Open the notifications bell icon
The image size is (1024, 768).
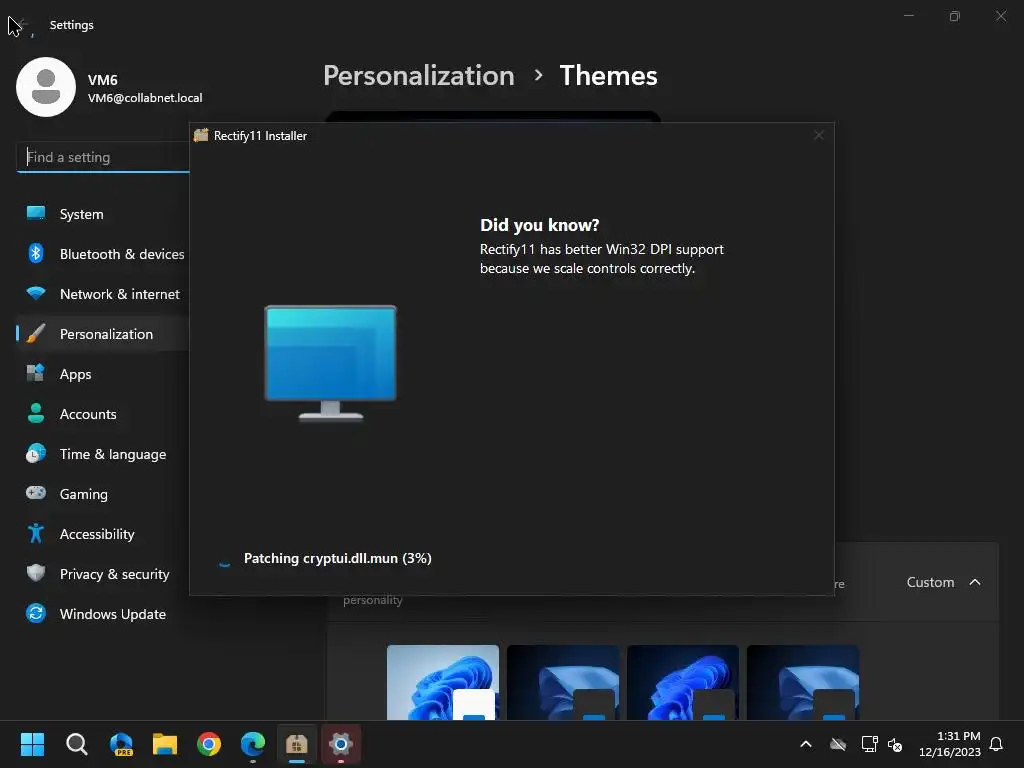coord(996,744)
